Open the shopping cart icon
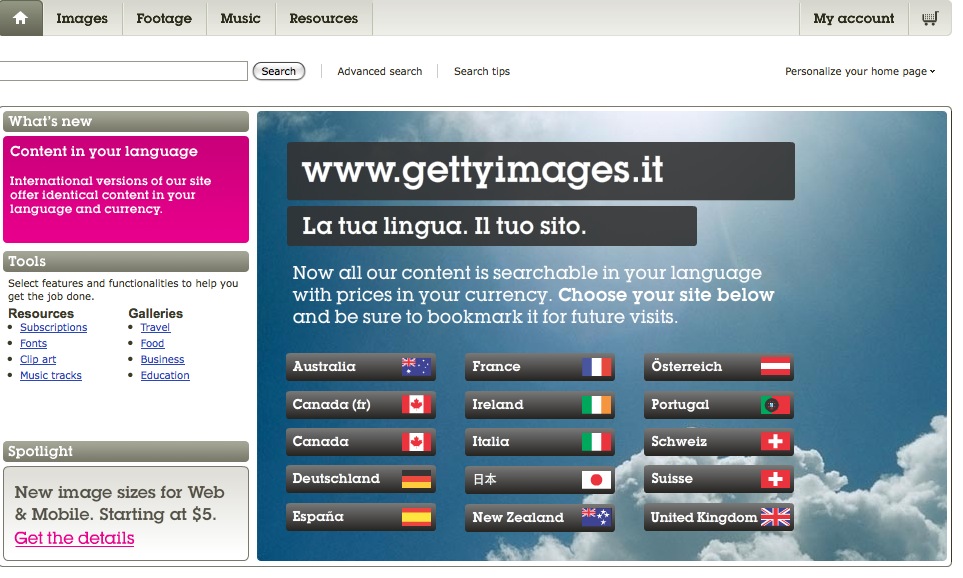The image size is (963, 578). tap(930, 18)
